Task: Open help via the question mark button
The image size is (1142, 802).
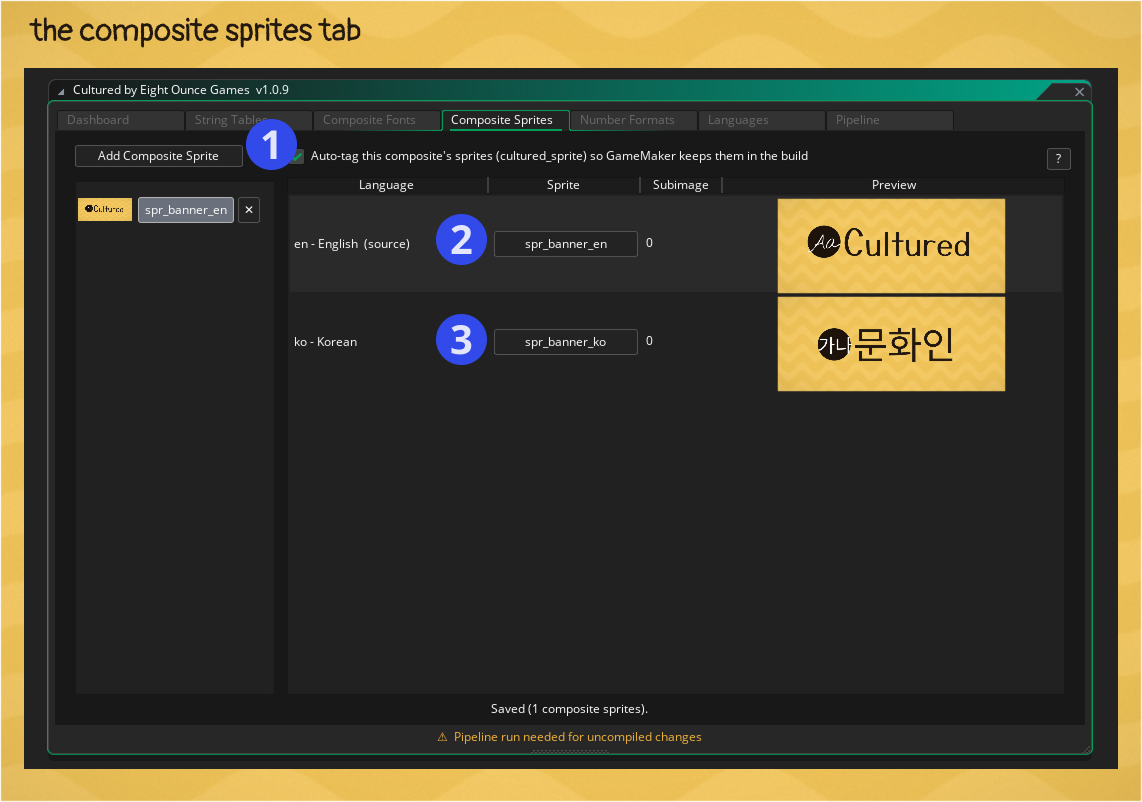Action: coord(1058,159)
